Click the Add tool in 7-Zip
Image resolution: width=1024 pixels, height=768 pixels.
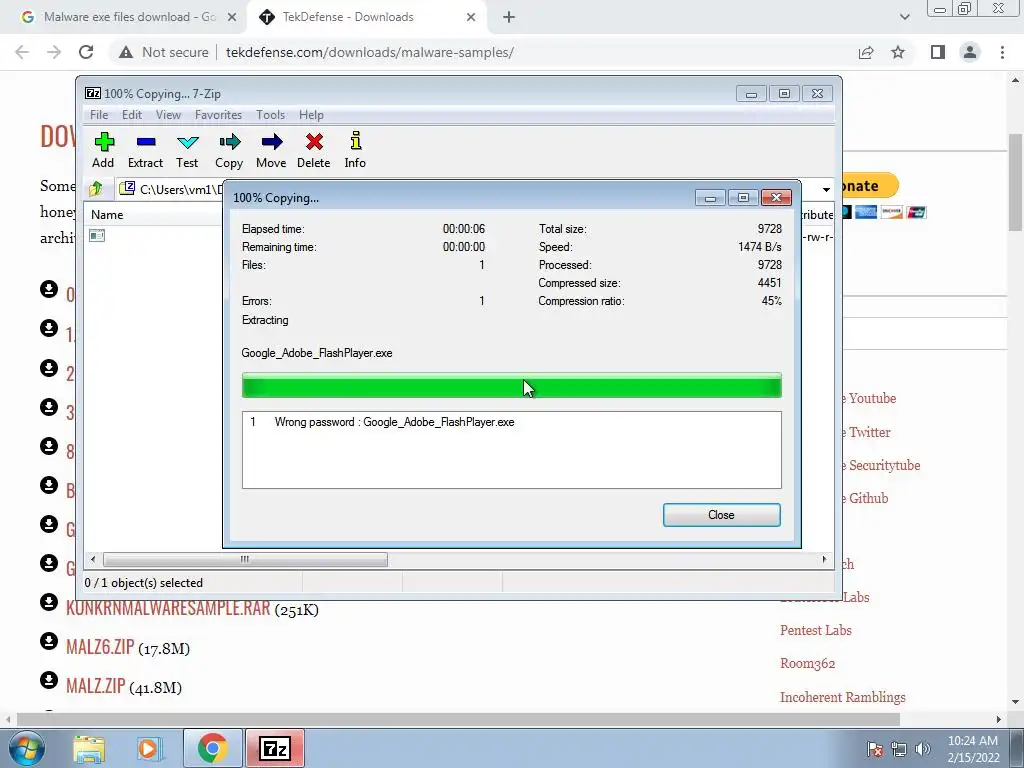pos(103,150)
